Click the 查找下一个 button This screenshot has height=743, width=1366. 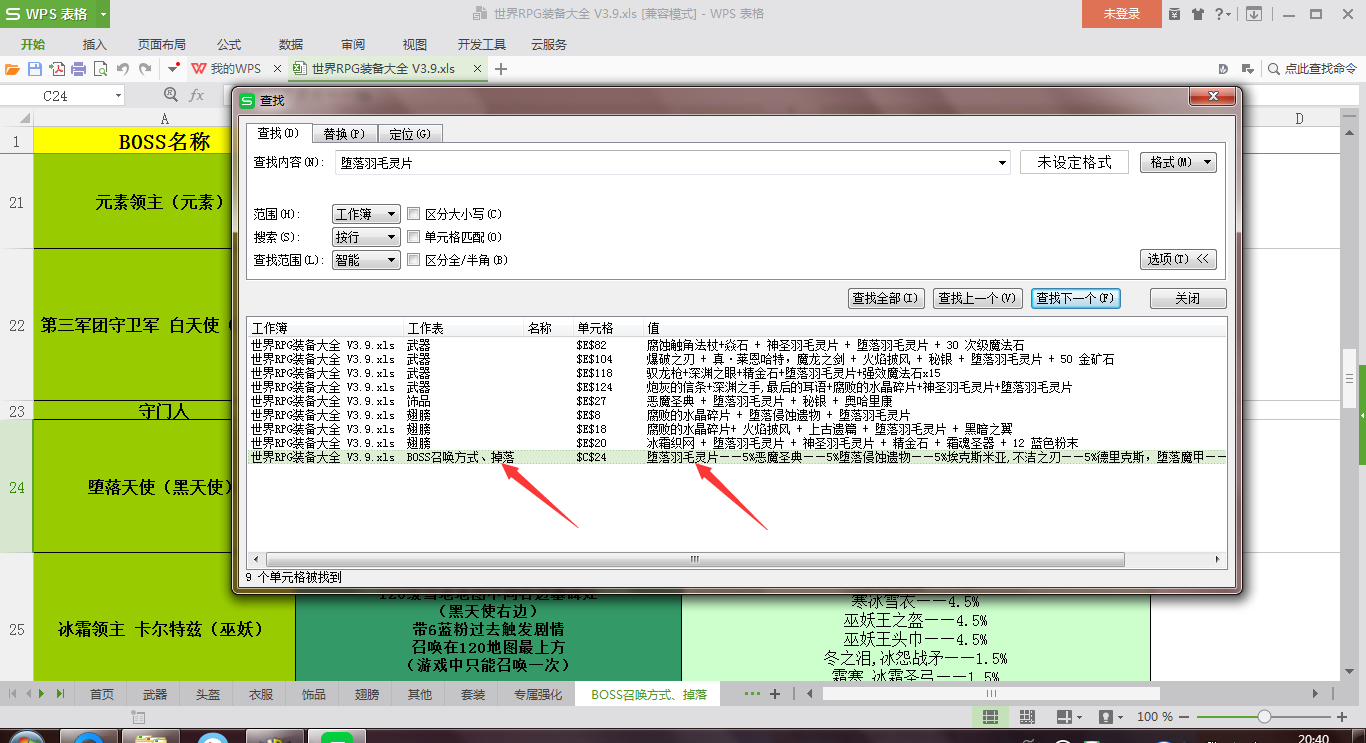tap(1076, 298)
